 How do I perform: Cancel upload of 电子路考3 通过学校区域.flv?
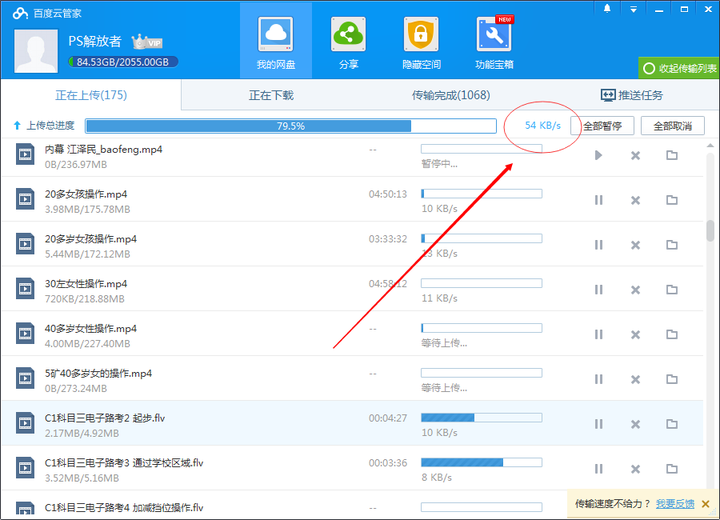635,469
